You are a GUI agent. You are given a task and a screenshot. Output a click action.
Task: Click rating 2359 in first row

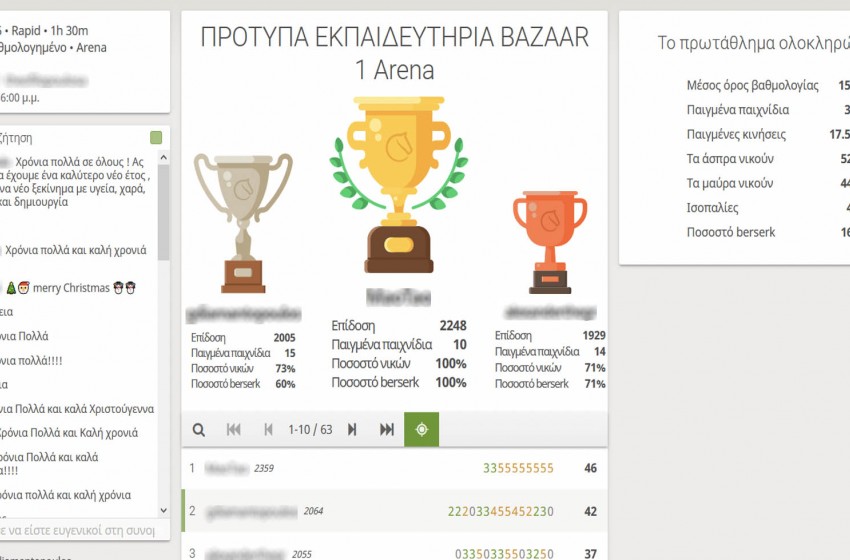tap(264, 468)
